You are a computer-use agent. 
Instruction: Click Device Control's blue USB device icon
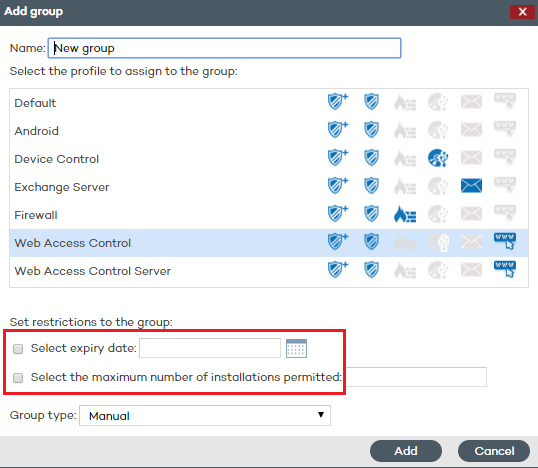point(438,158)
